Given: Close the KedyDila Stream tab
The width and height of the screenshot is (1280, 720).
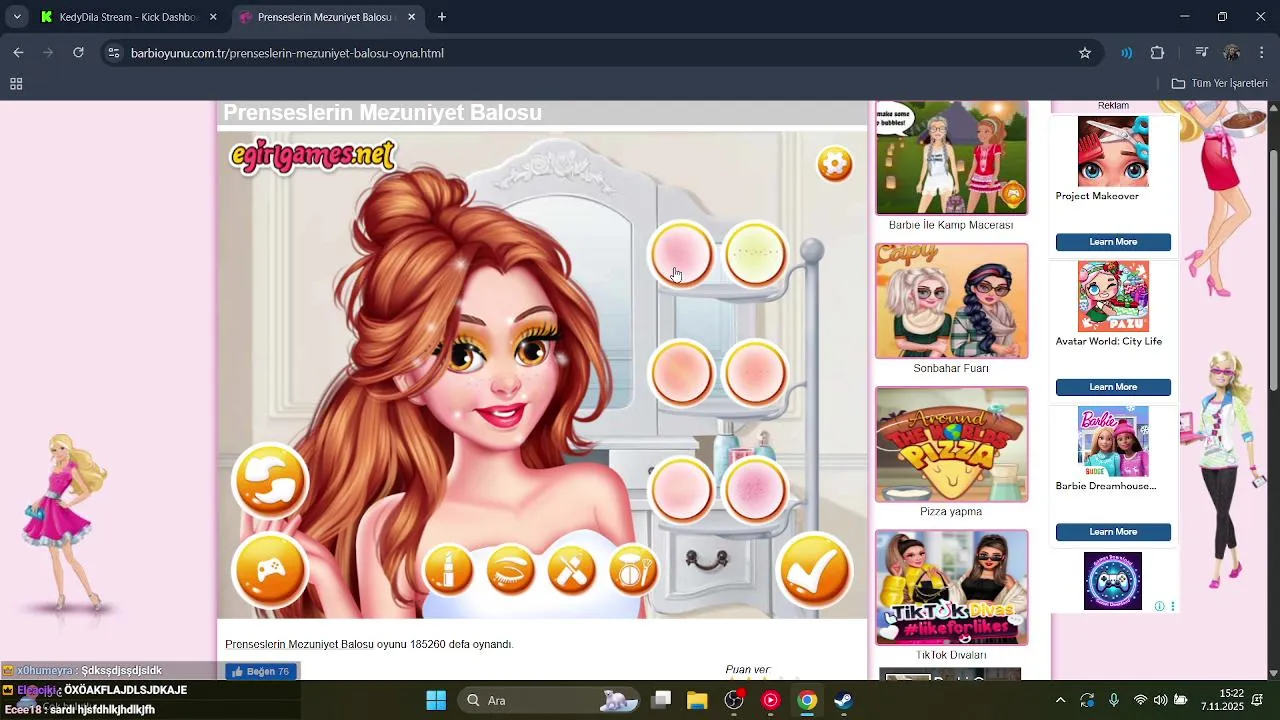Looking at the screenshot, I should point(213,17).
